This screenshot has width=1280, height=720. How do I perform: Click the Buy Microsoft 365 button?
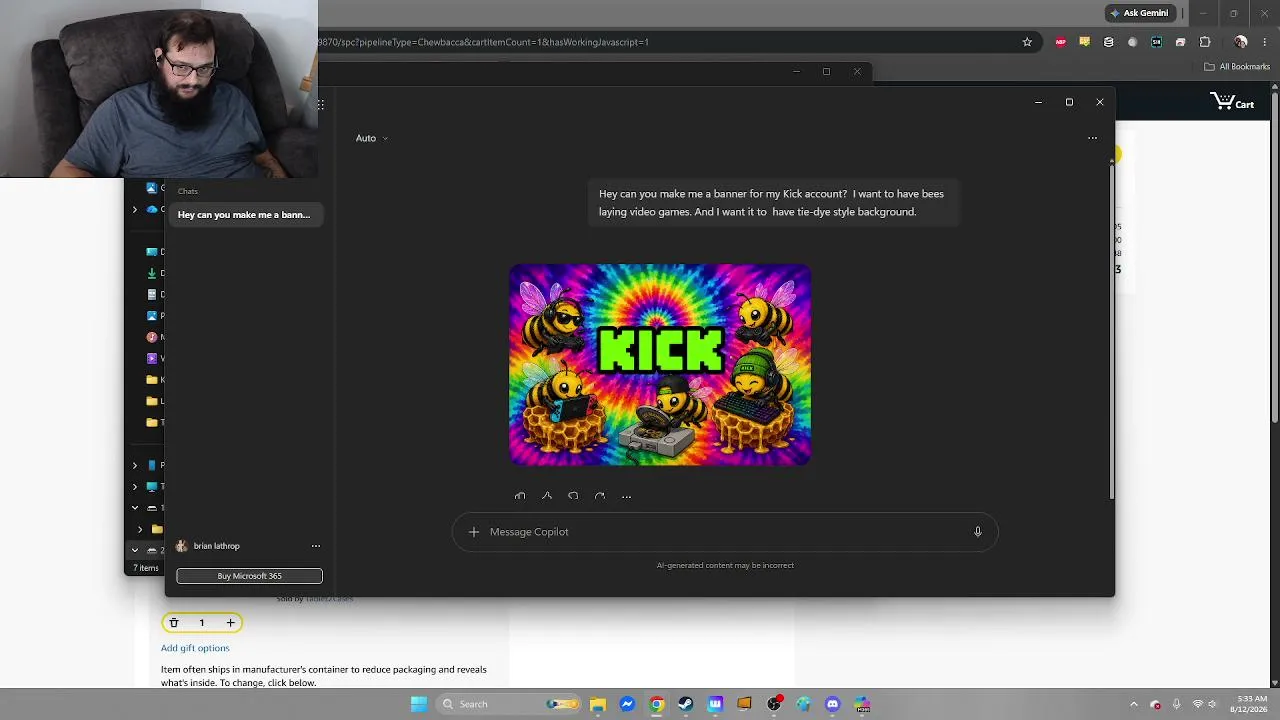pyautogui.click(x=250, y=576)
